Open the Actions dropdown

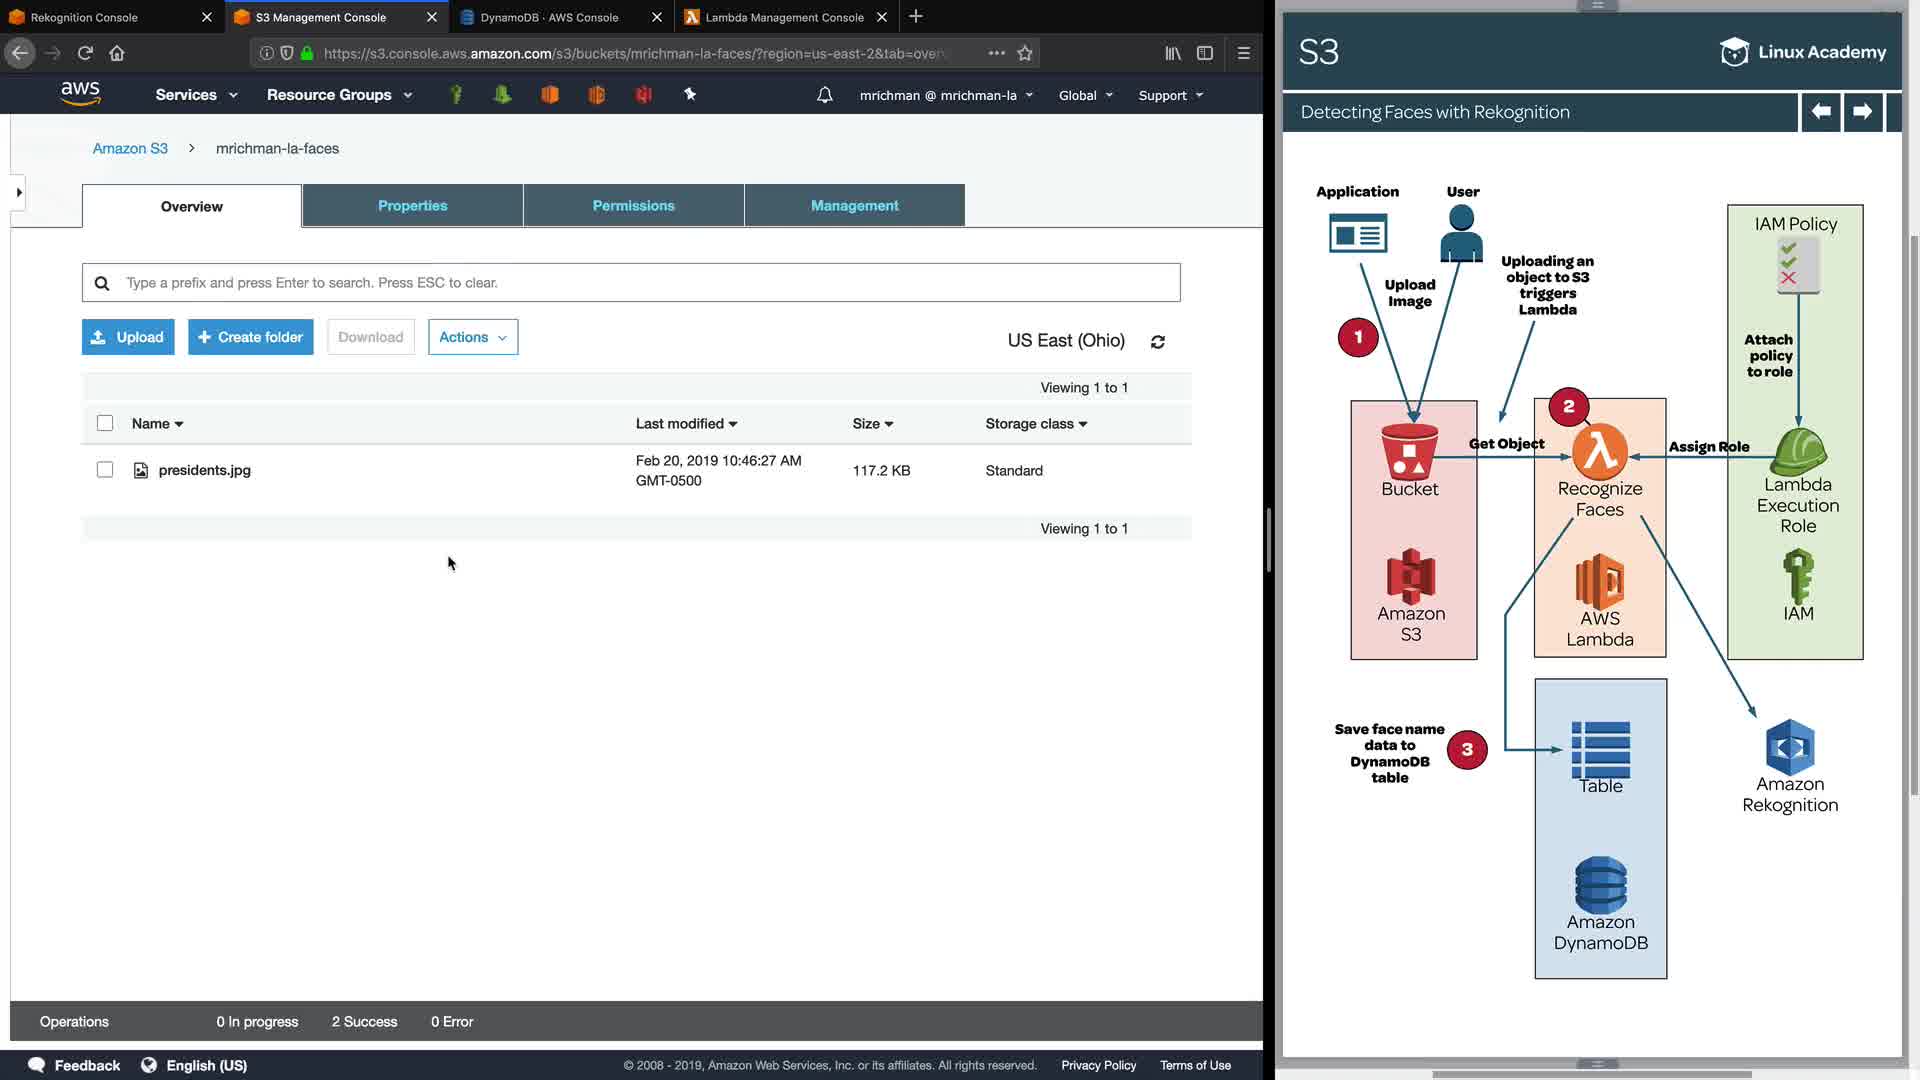[x=473, y=337]
